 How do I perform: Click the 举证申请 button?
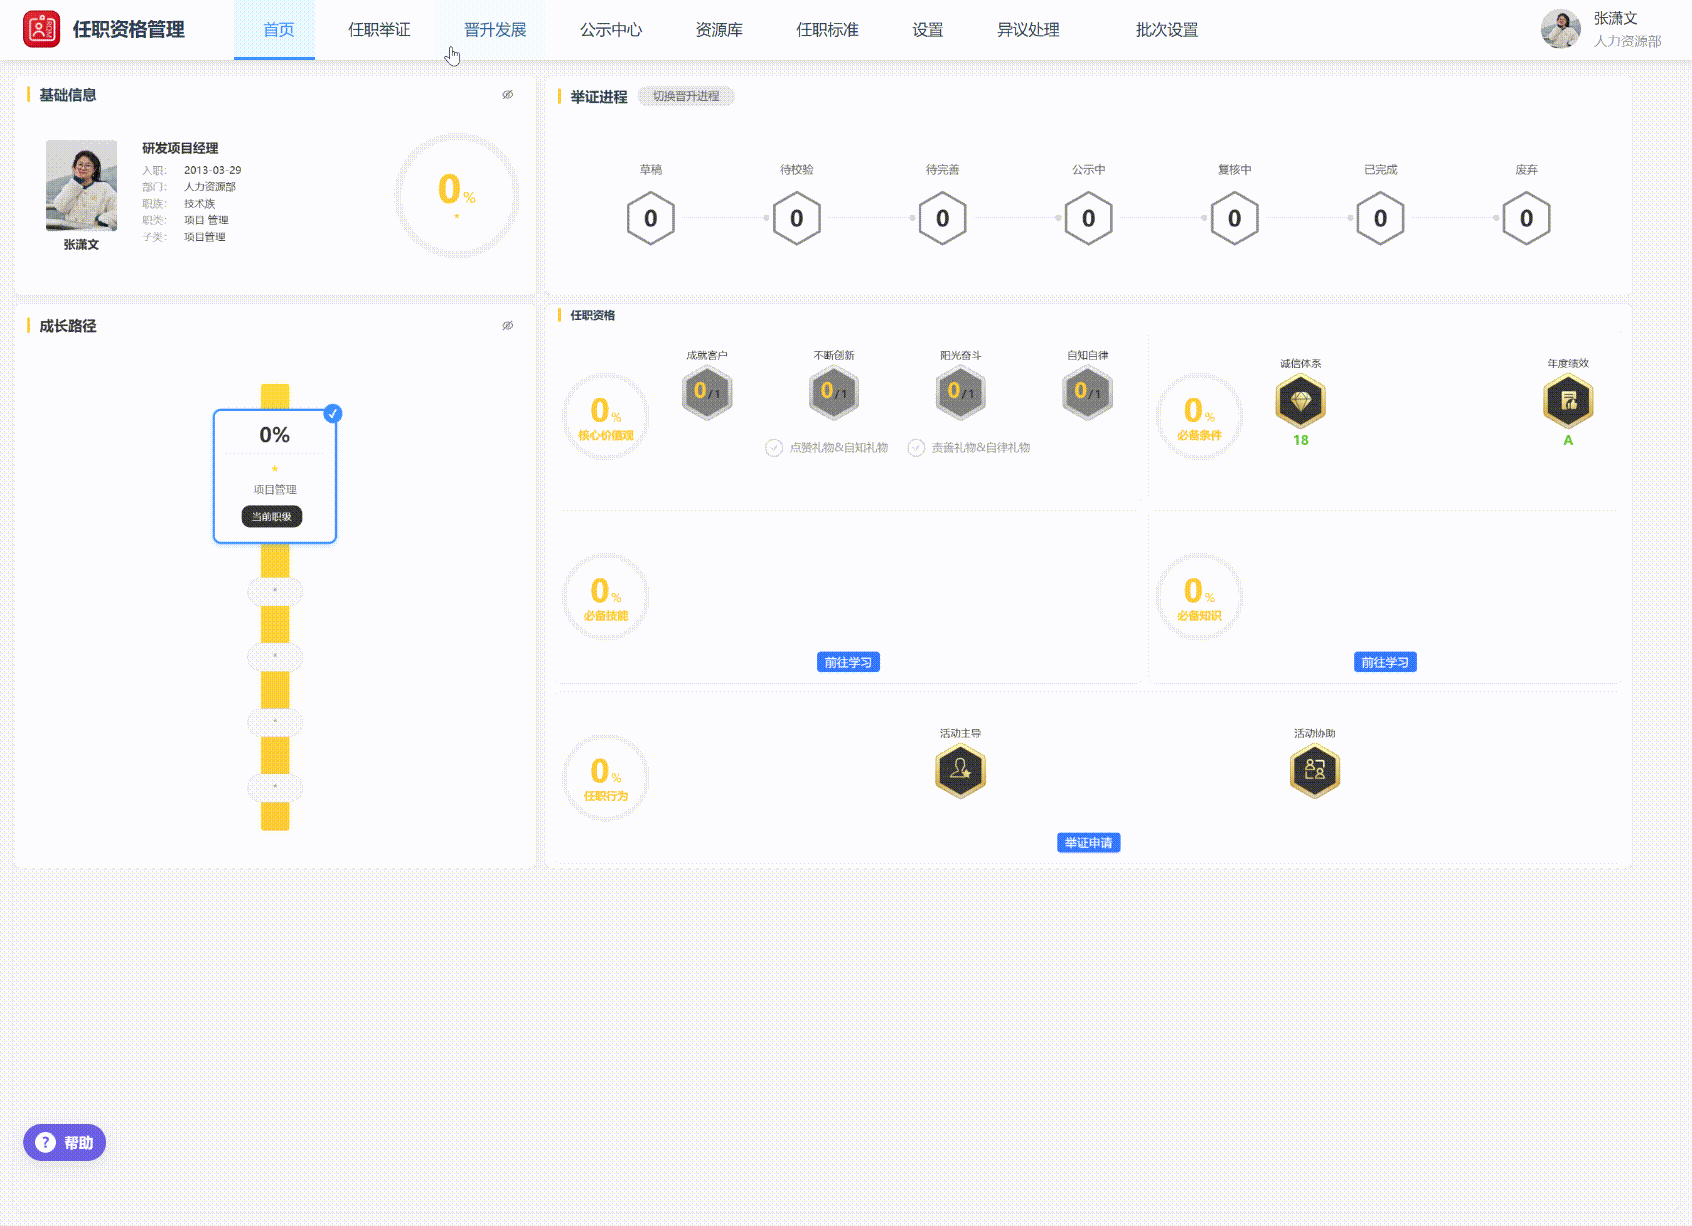point(1088,843)
